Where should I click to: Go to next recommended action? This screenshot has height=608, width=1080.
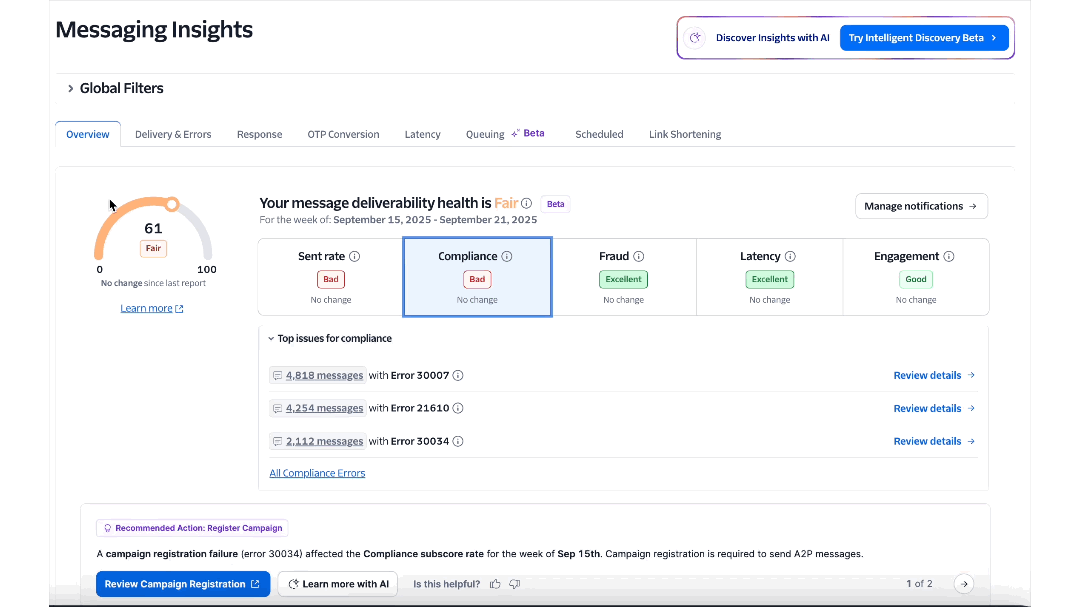click(963, 584)
